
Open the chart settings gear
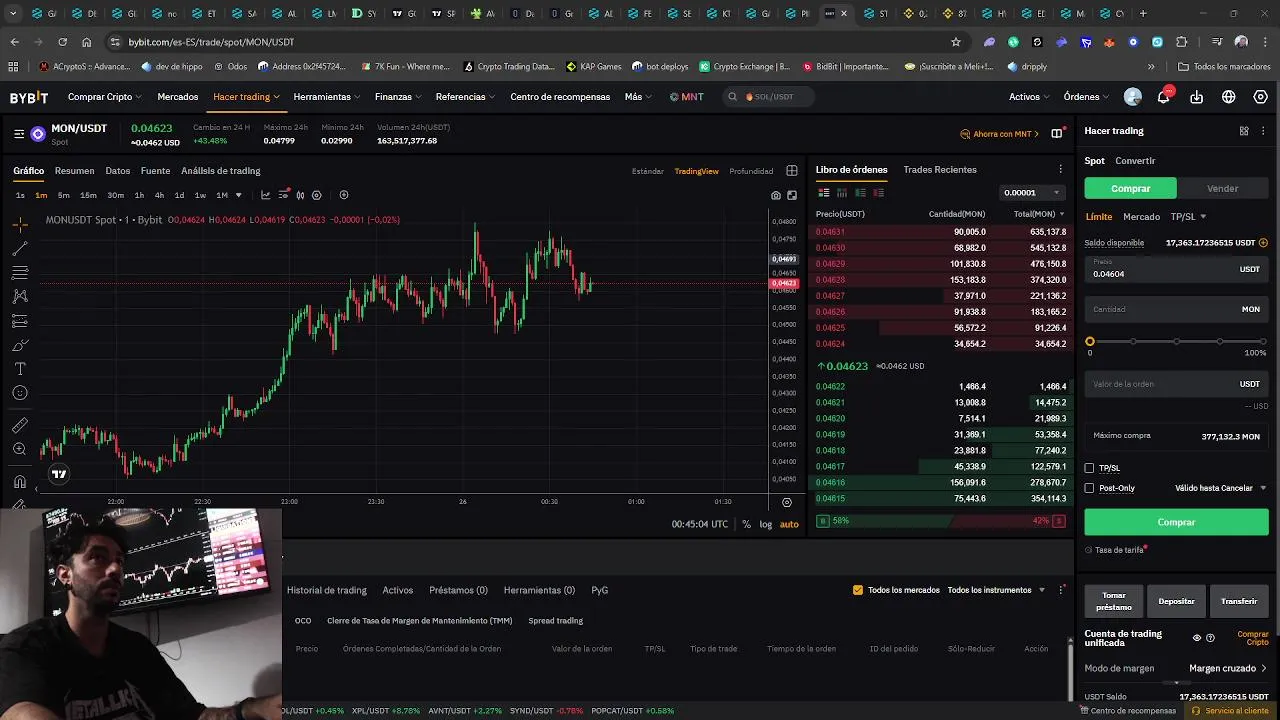317,195
